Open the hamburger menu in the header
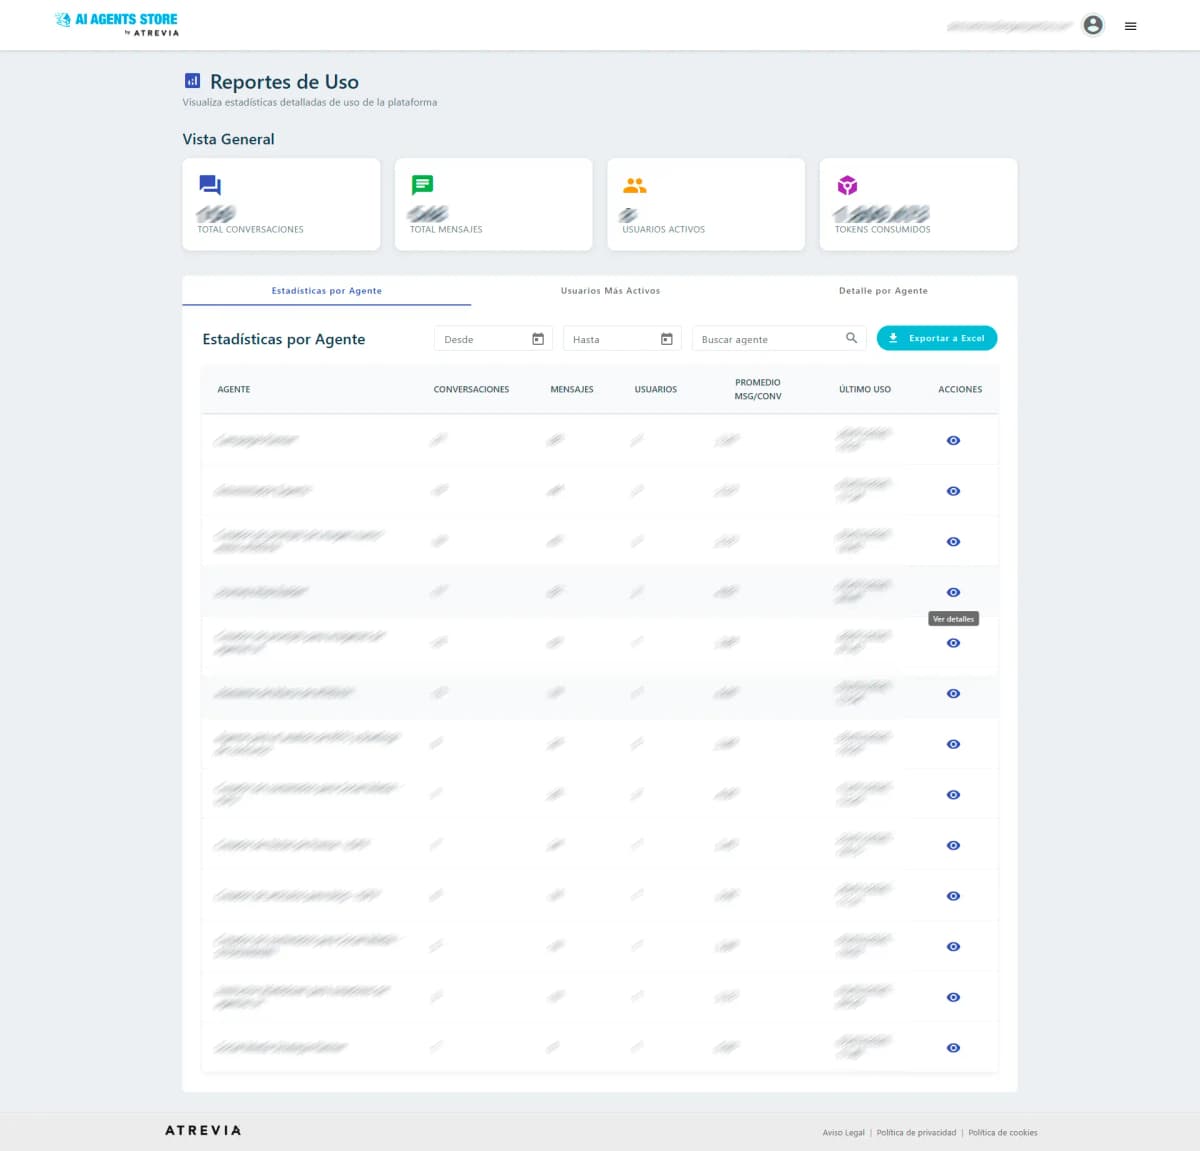This screenshot has height=1151, width=1200. point(1130,26)
